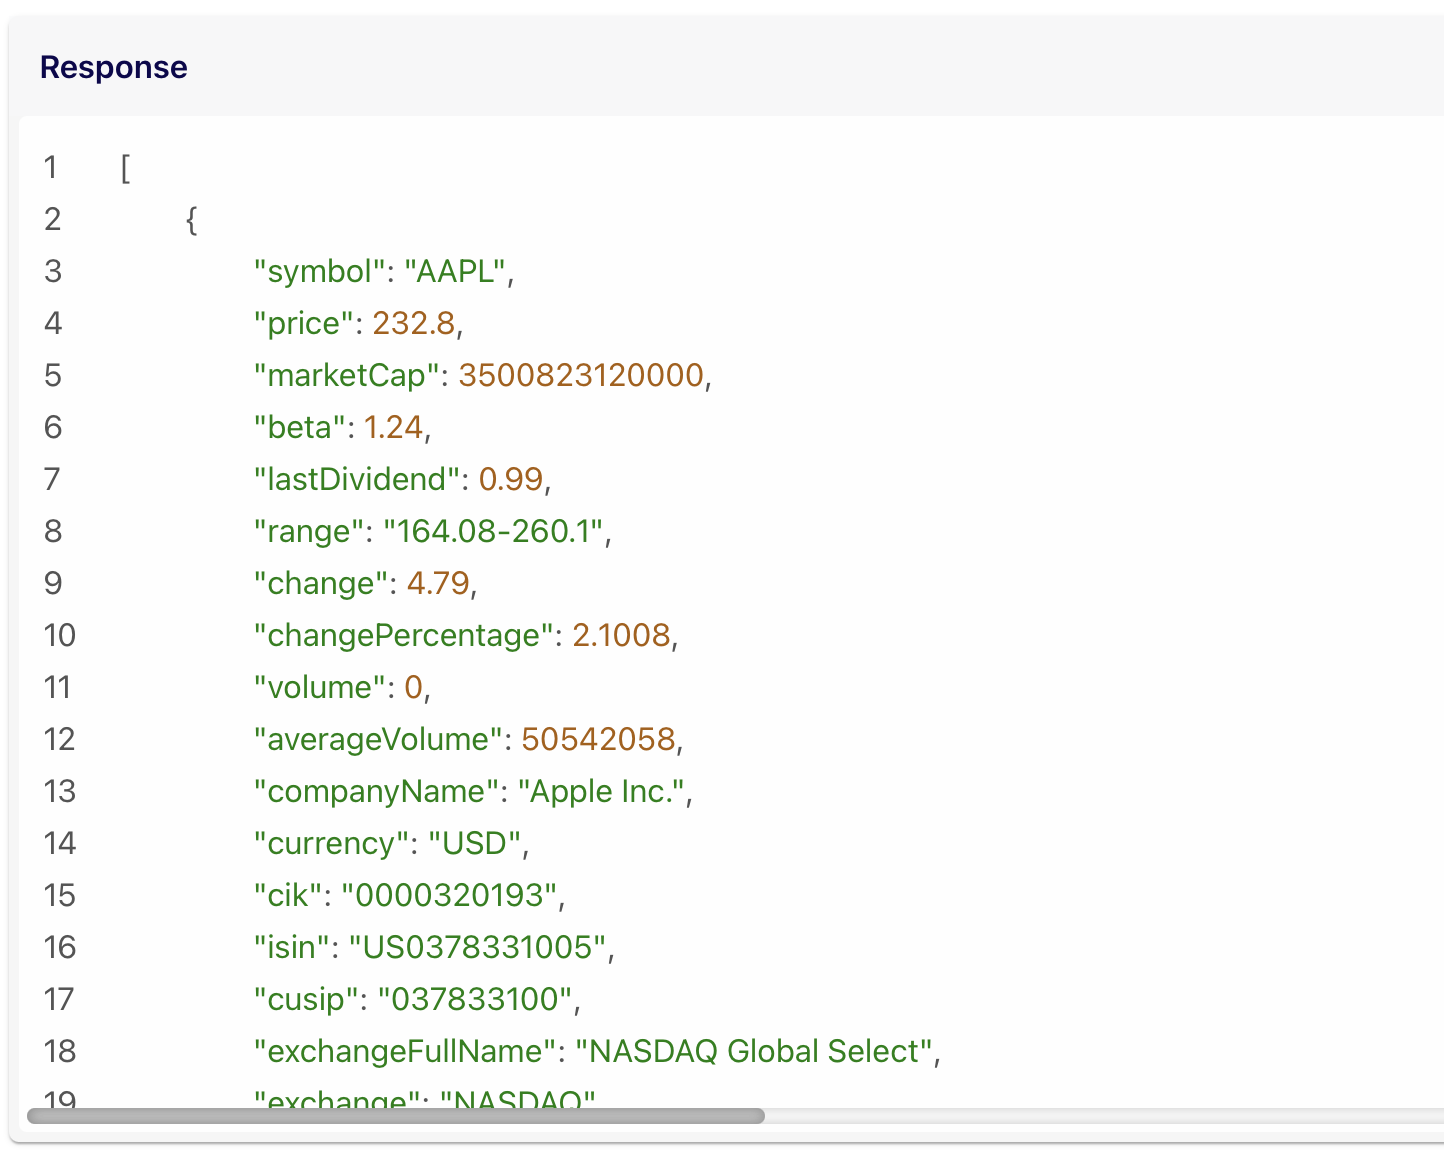The image size is (1444, 1152).
Task: Click the opening curly brace on line 2
Action: [x=191, y=219]
